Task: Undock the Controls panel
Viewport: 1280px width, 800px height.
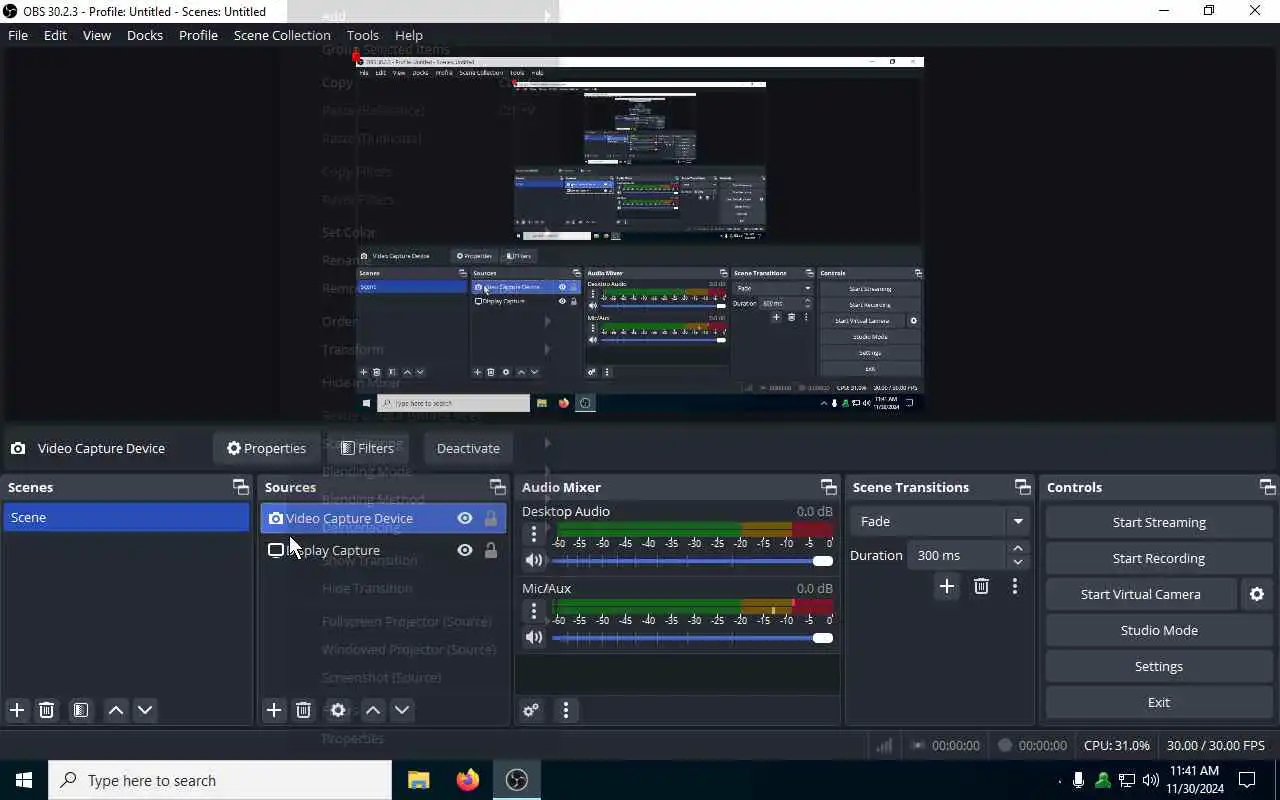Action: click(x=1267, y=487)
